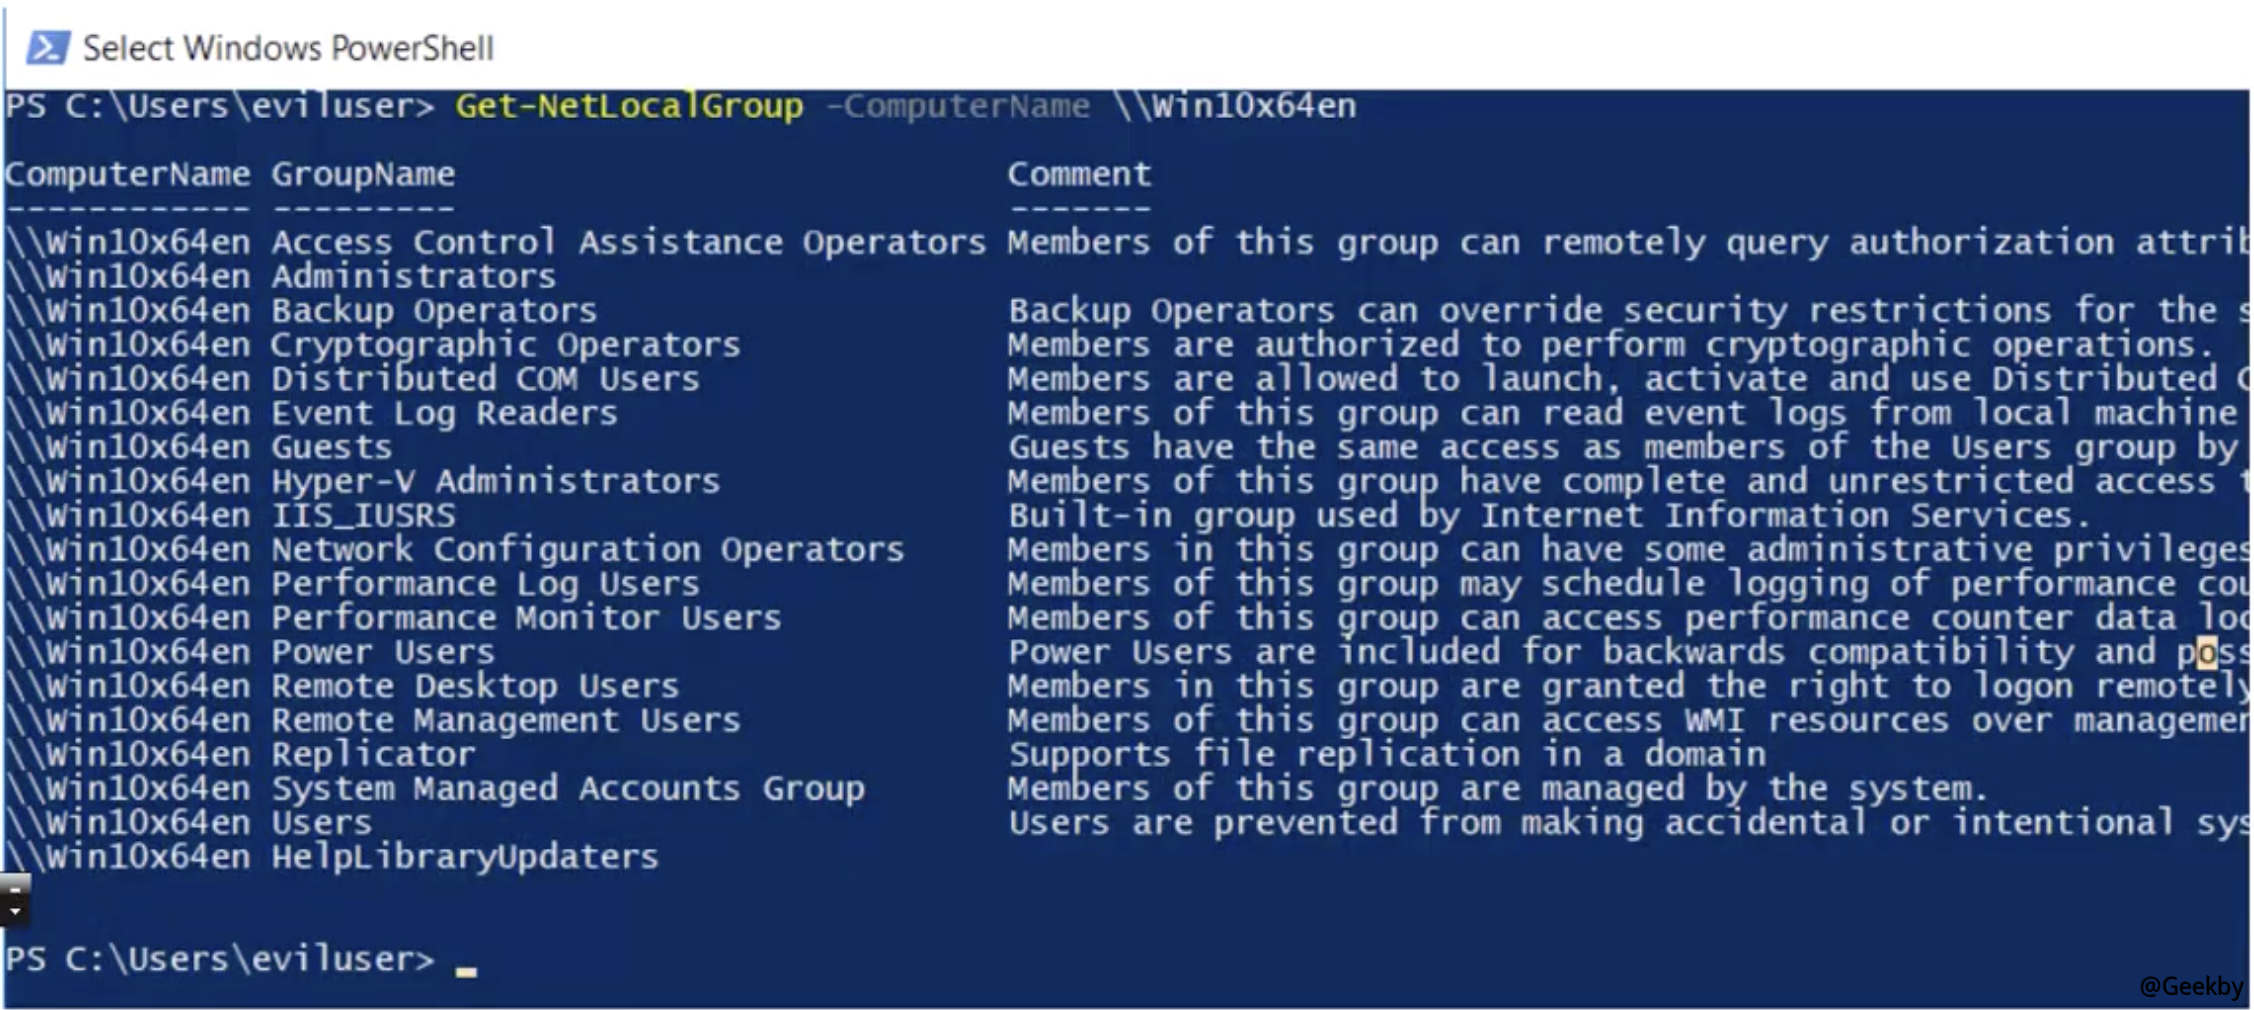Click the GroupName column header

tap(363, 174)
